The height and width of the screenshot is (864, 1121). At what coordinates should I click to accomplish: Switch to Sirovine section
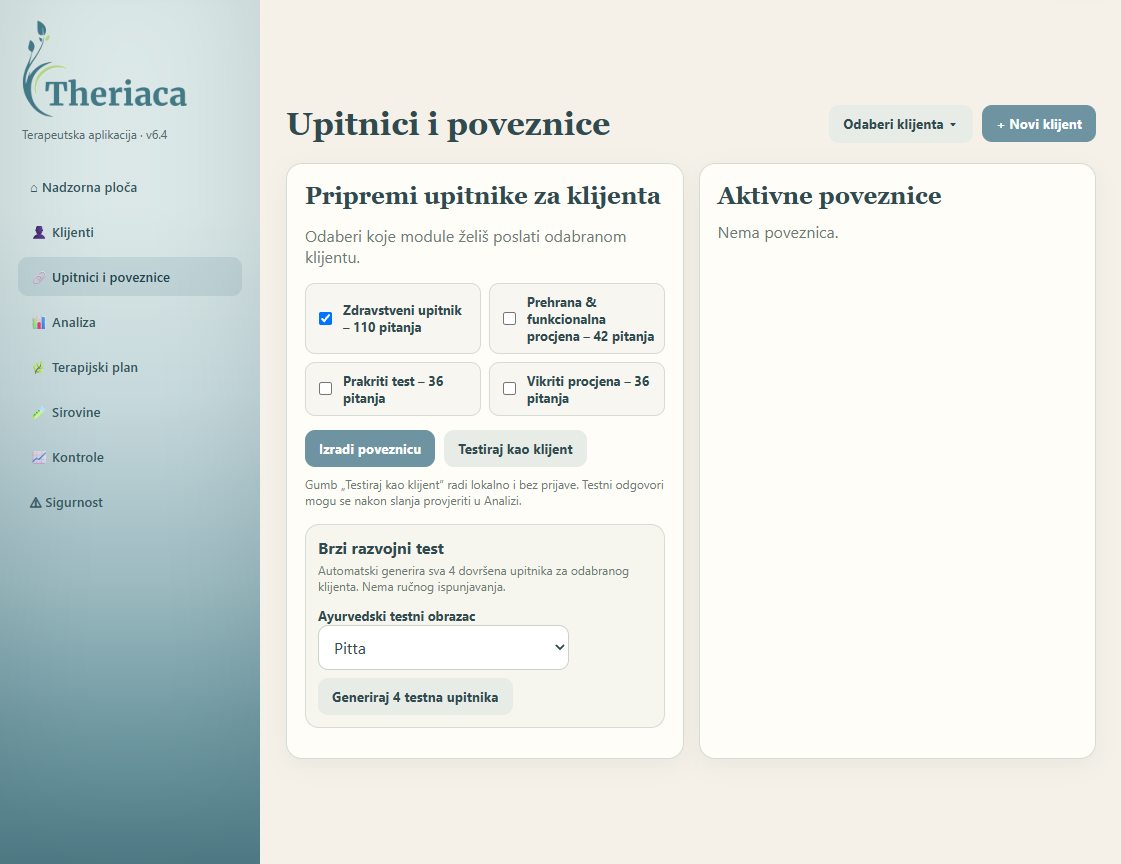click(130, 412)
